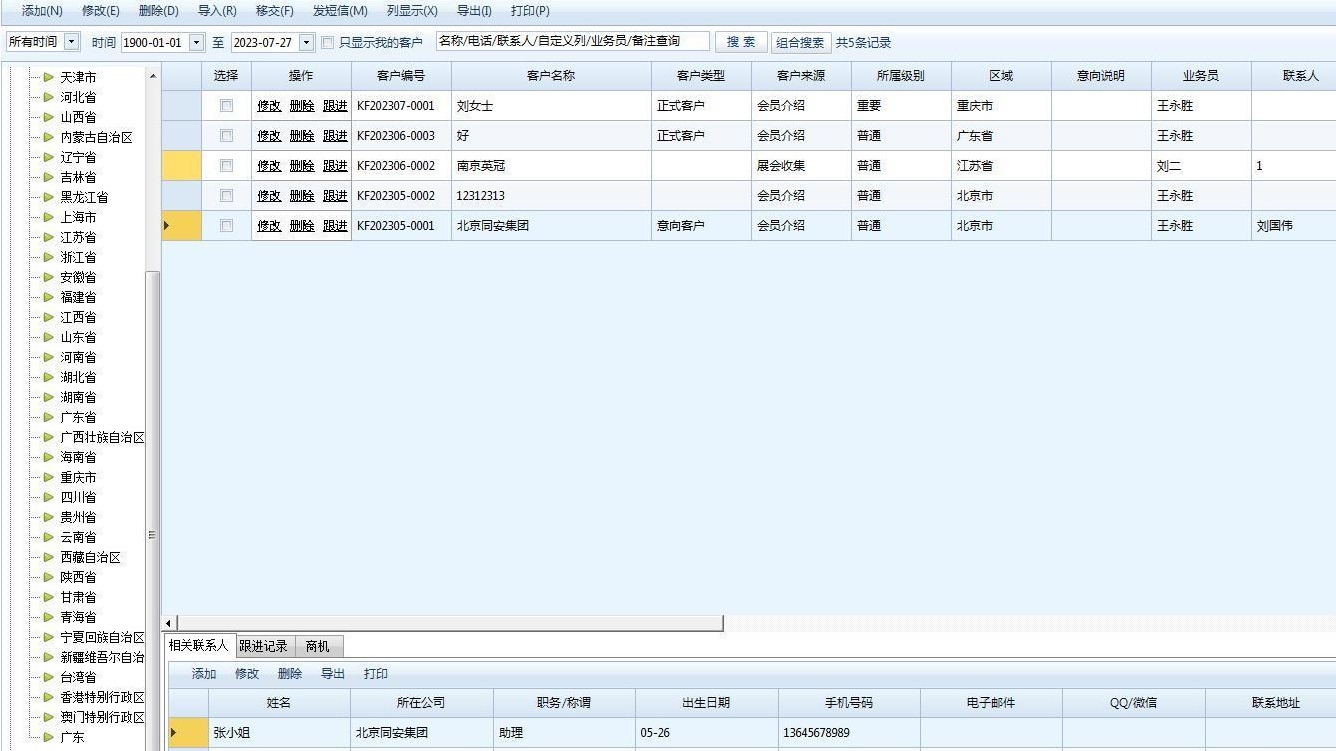Tick the checkbox for 刘女士 row

(x=226, y=106)
